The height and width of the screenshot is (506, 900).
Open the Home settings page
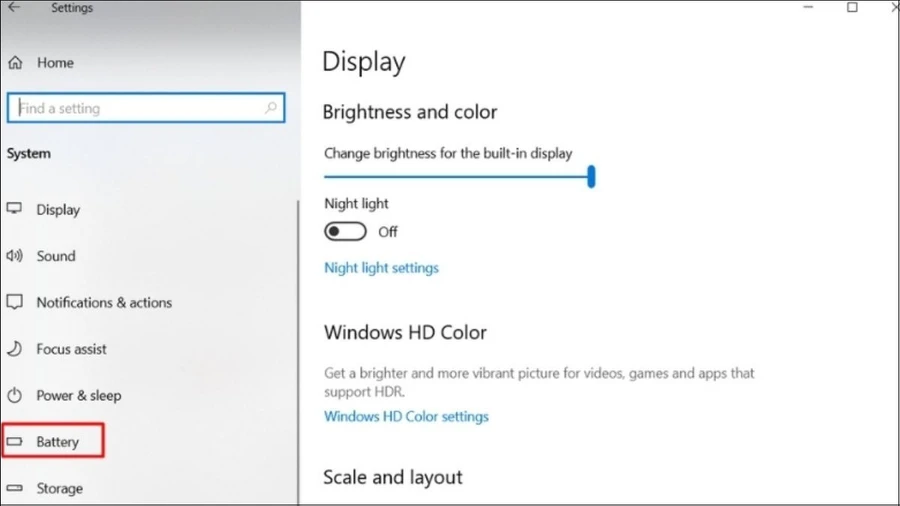[x=55, y=63]
